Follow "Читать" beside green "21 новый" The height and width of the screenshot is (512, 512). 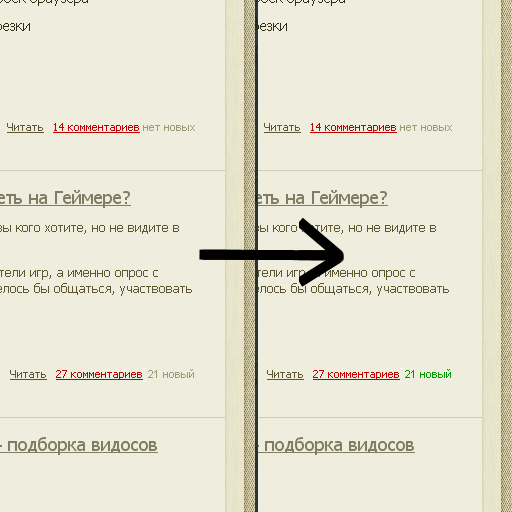(x=285, y=374)
